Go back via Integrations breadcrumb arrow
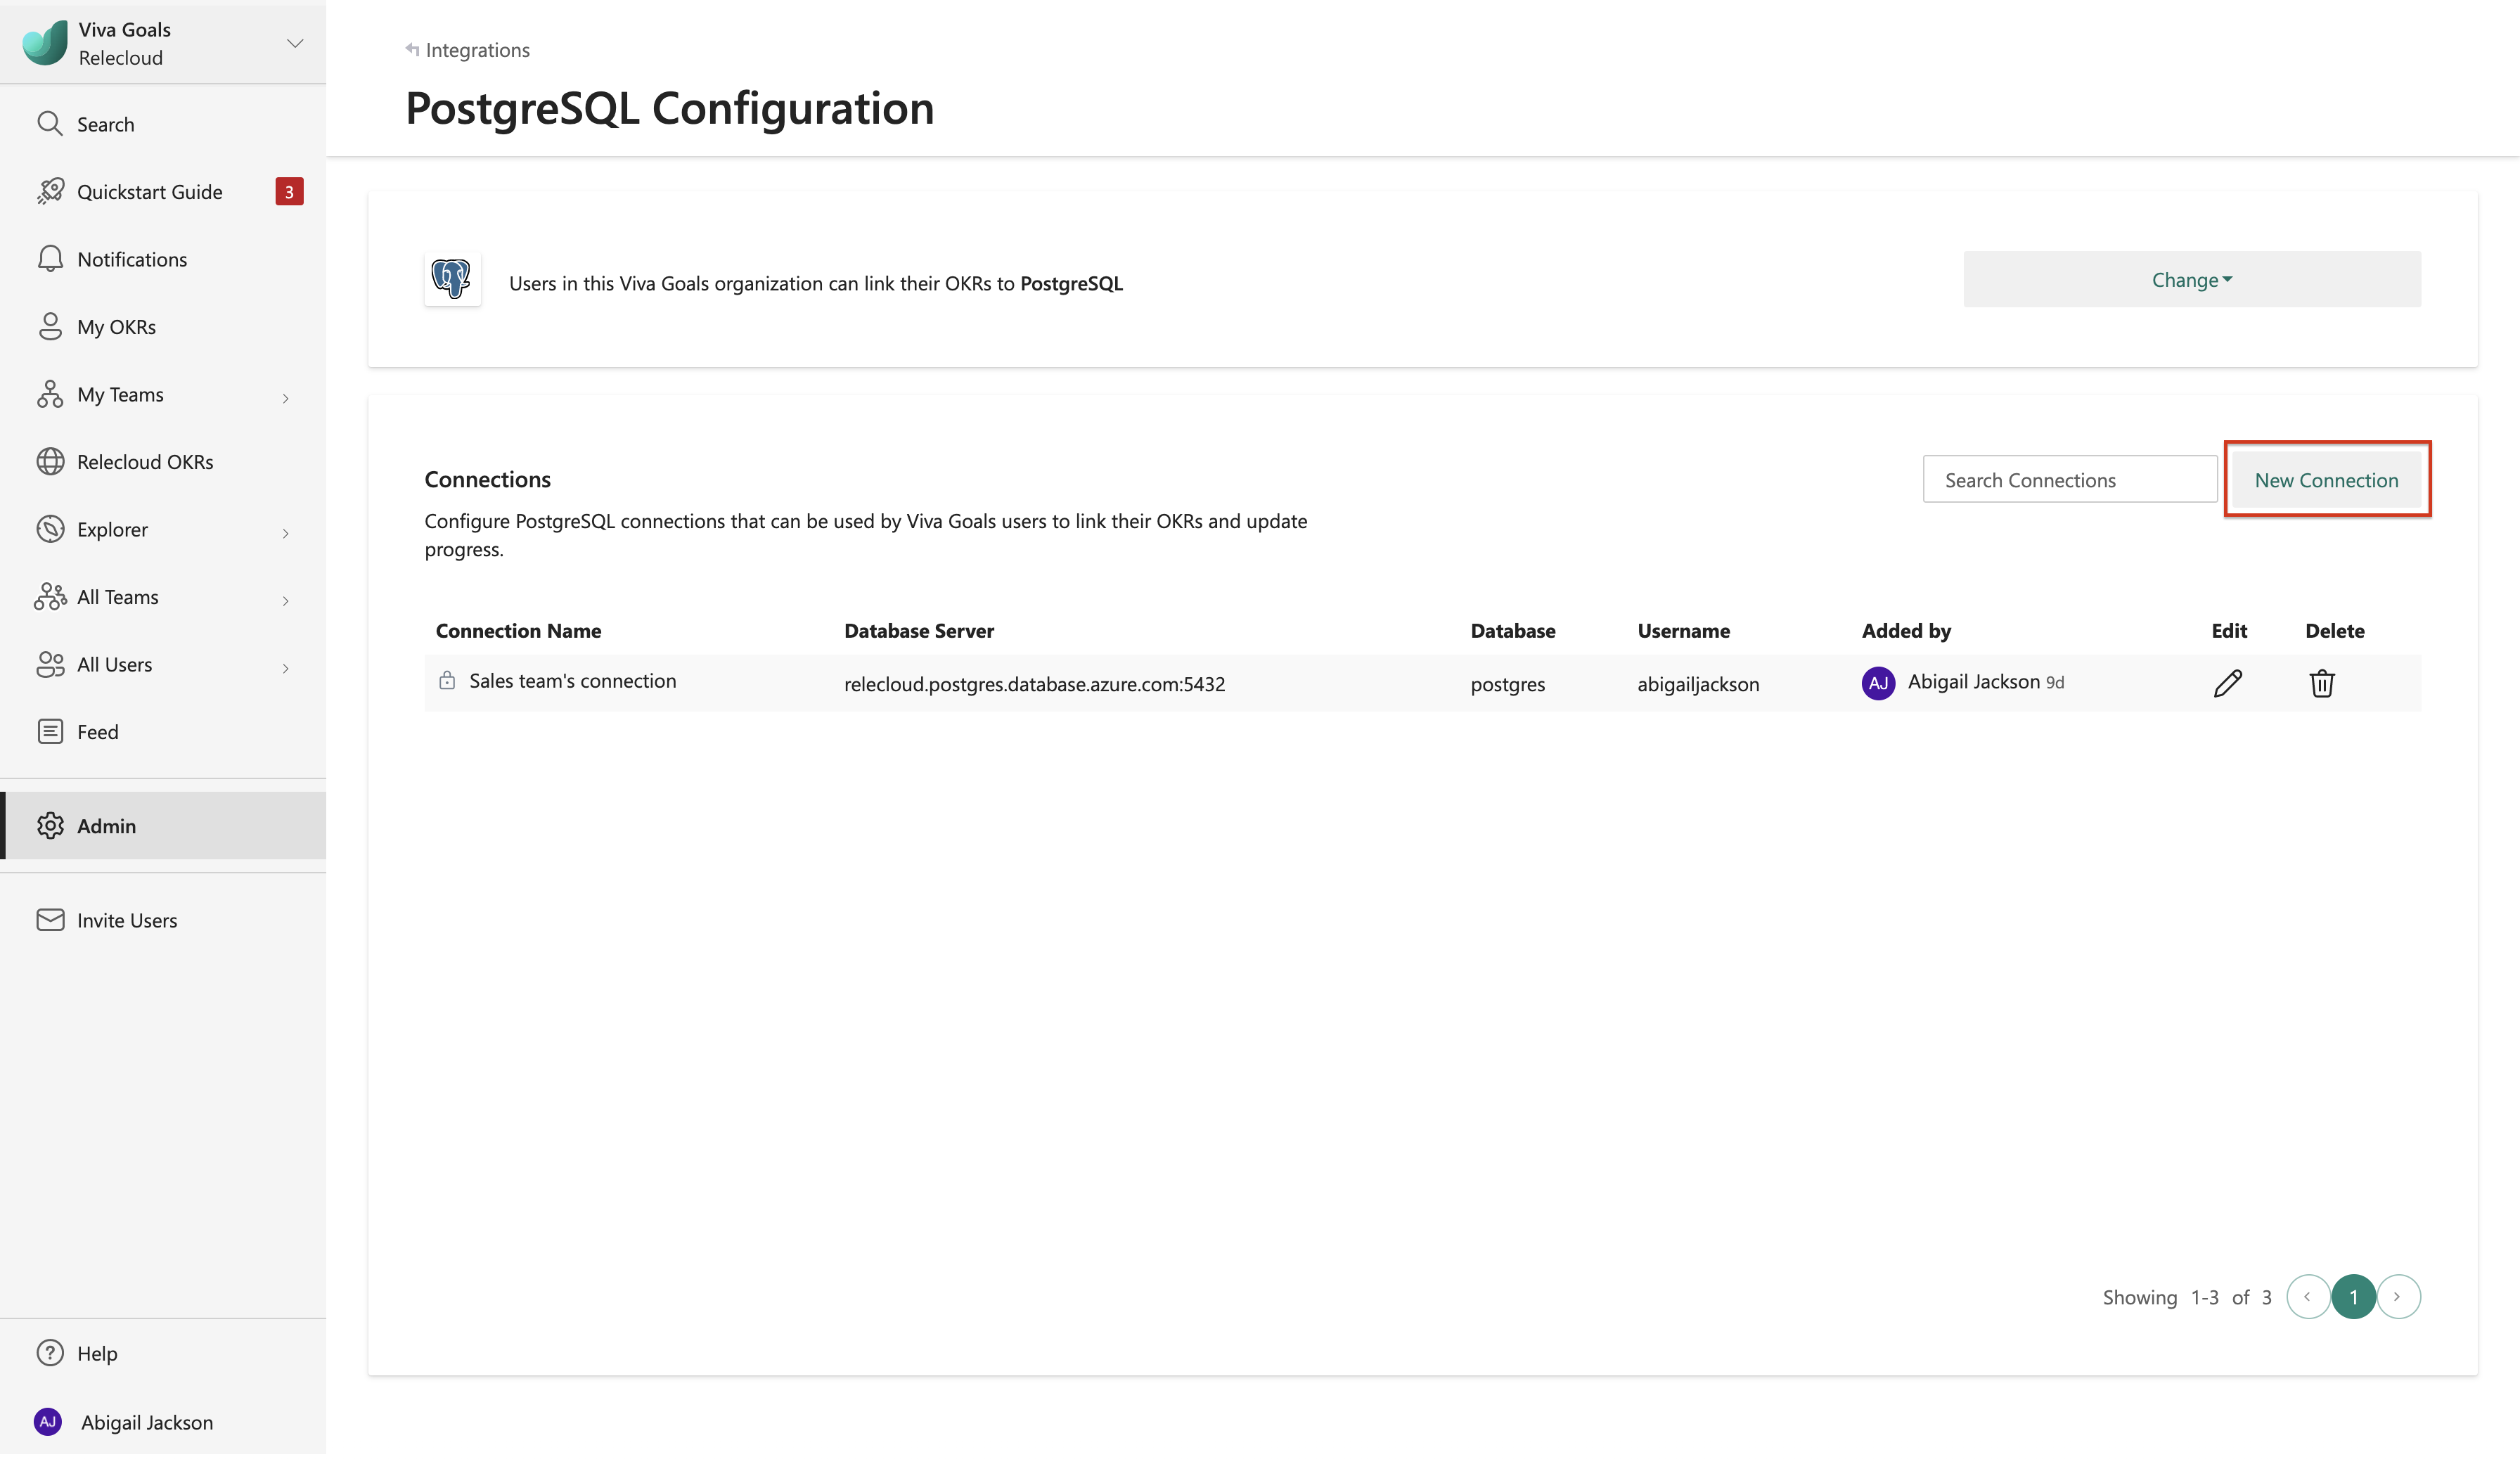2520x1464 pixels. click(x=412, y=49)
